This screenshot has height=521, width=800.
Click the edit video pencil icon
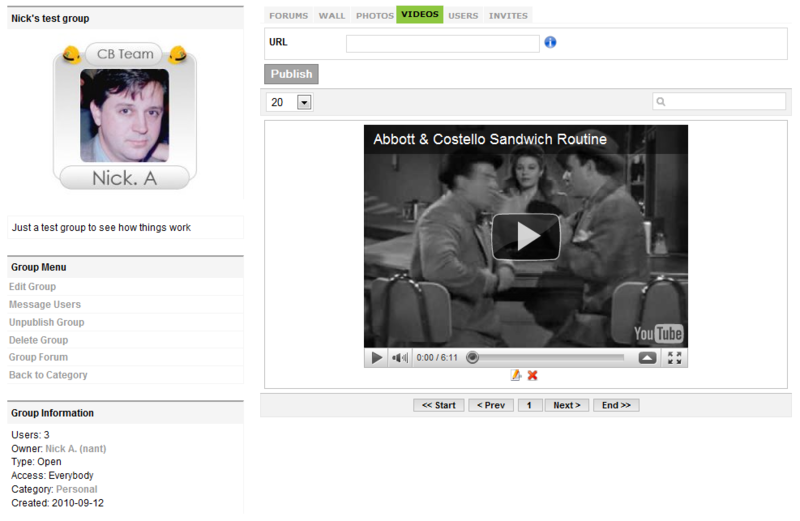pos(516,376)
